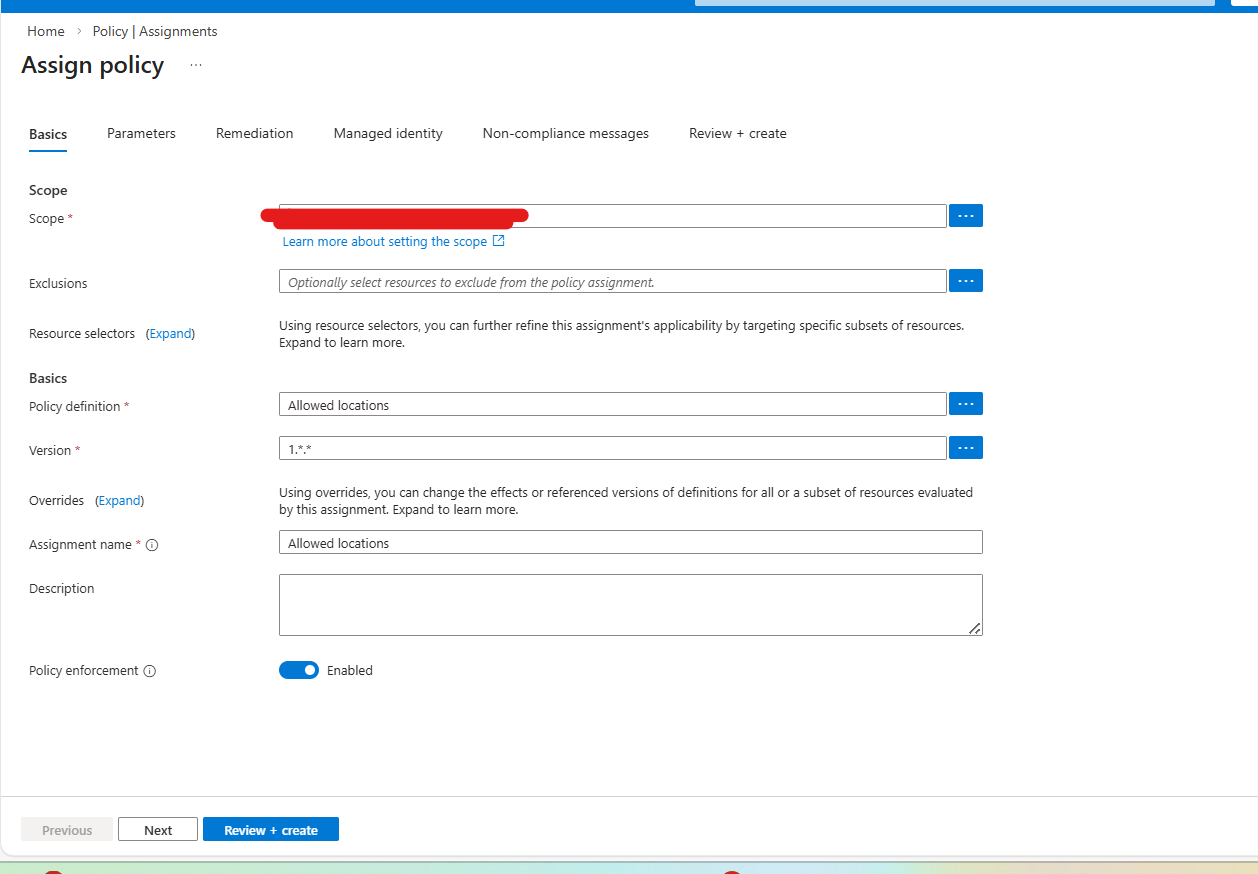Click the blue Review + create button
The image size is (1258, 874).
pyautogui.click(x=271, y=830)
